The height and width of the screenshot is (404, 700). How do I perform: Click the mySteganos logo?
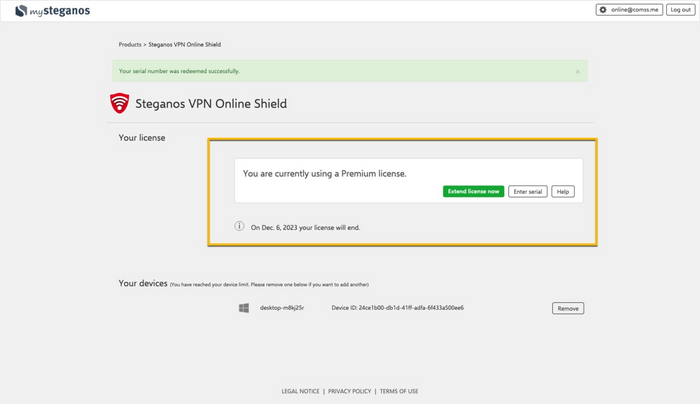[x=52, y=11]
